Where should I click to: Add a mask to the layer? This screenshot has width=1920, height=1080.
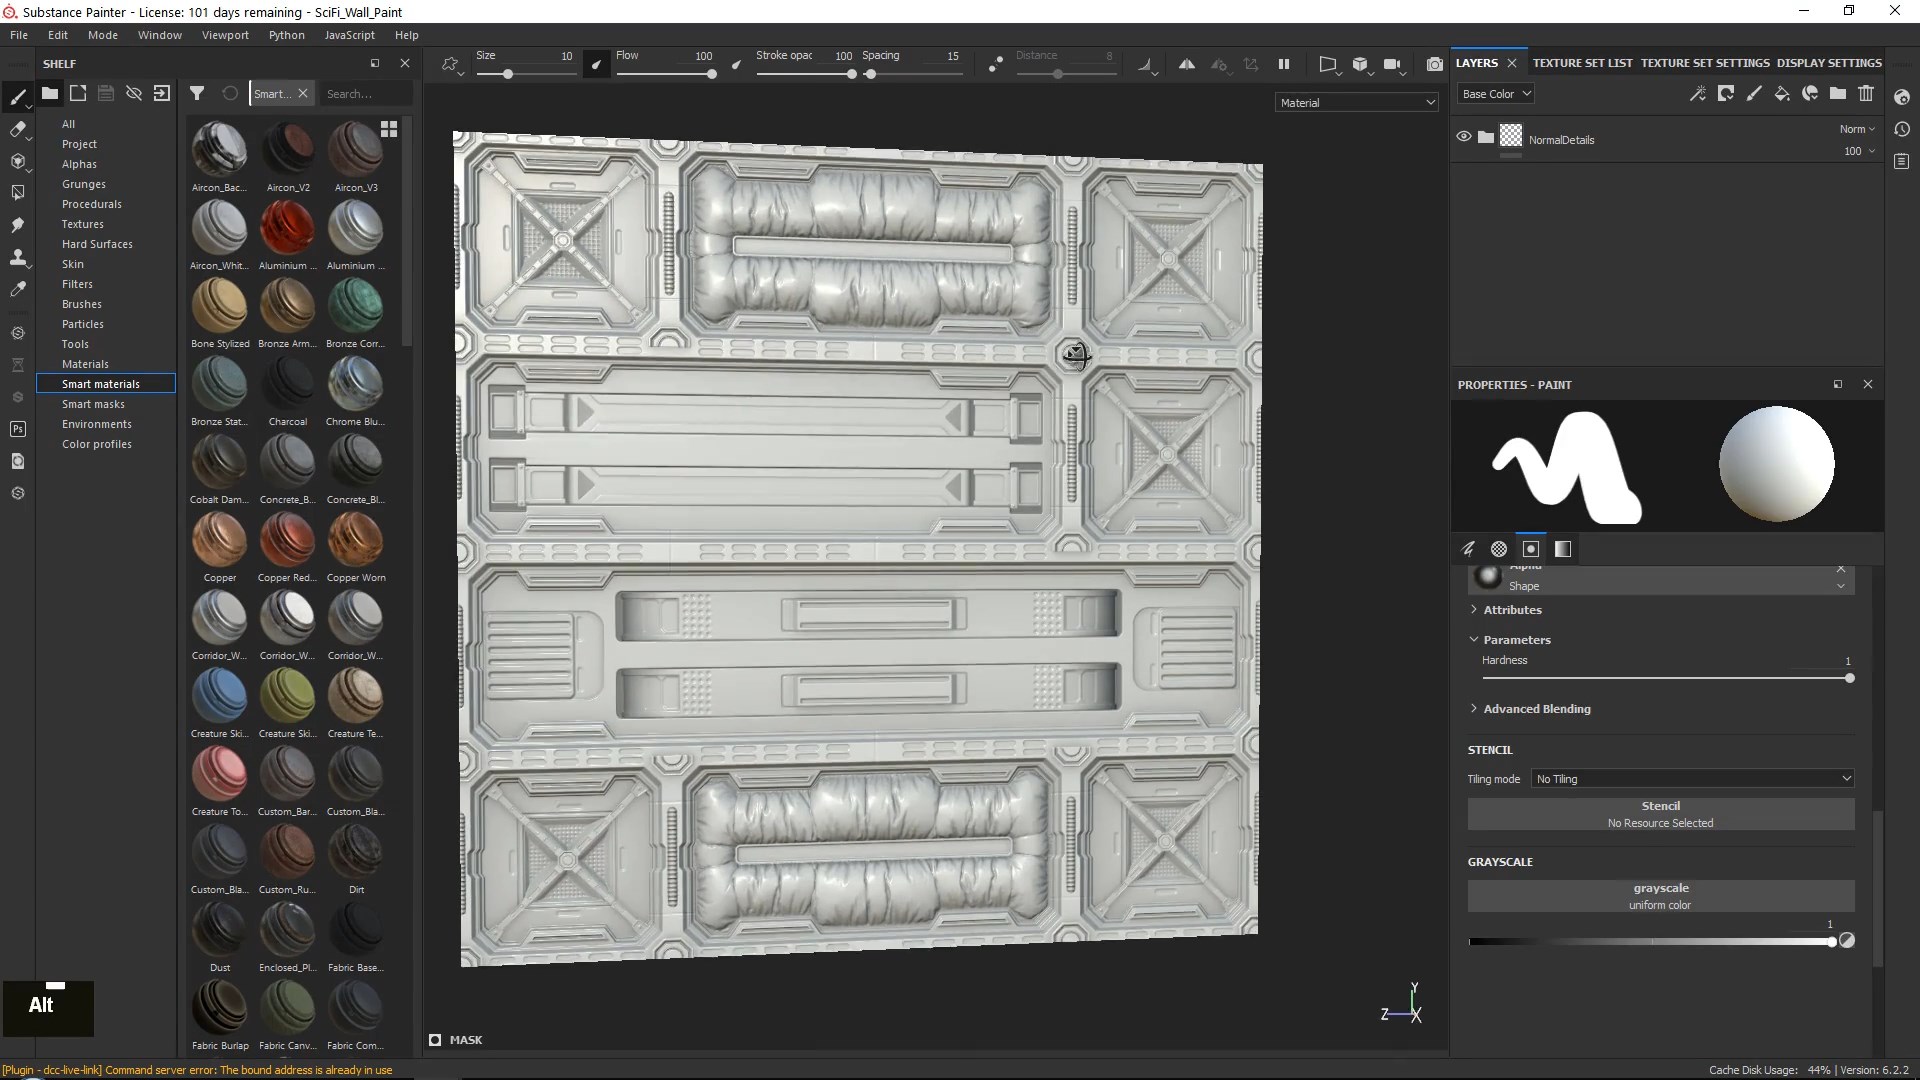(x=1726, y=93)
